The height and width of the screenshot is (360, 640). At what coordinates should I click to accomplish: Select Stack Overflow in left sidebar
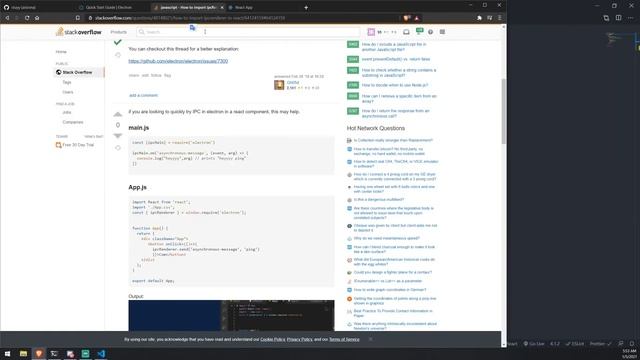coord(79,72)
